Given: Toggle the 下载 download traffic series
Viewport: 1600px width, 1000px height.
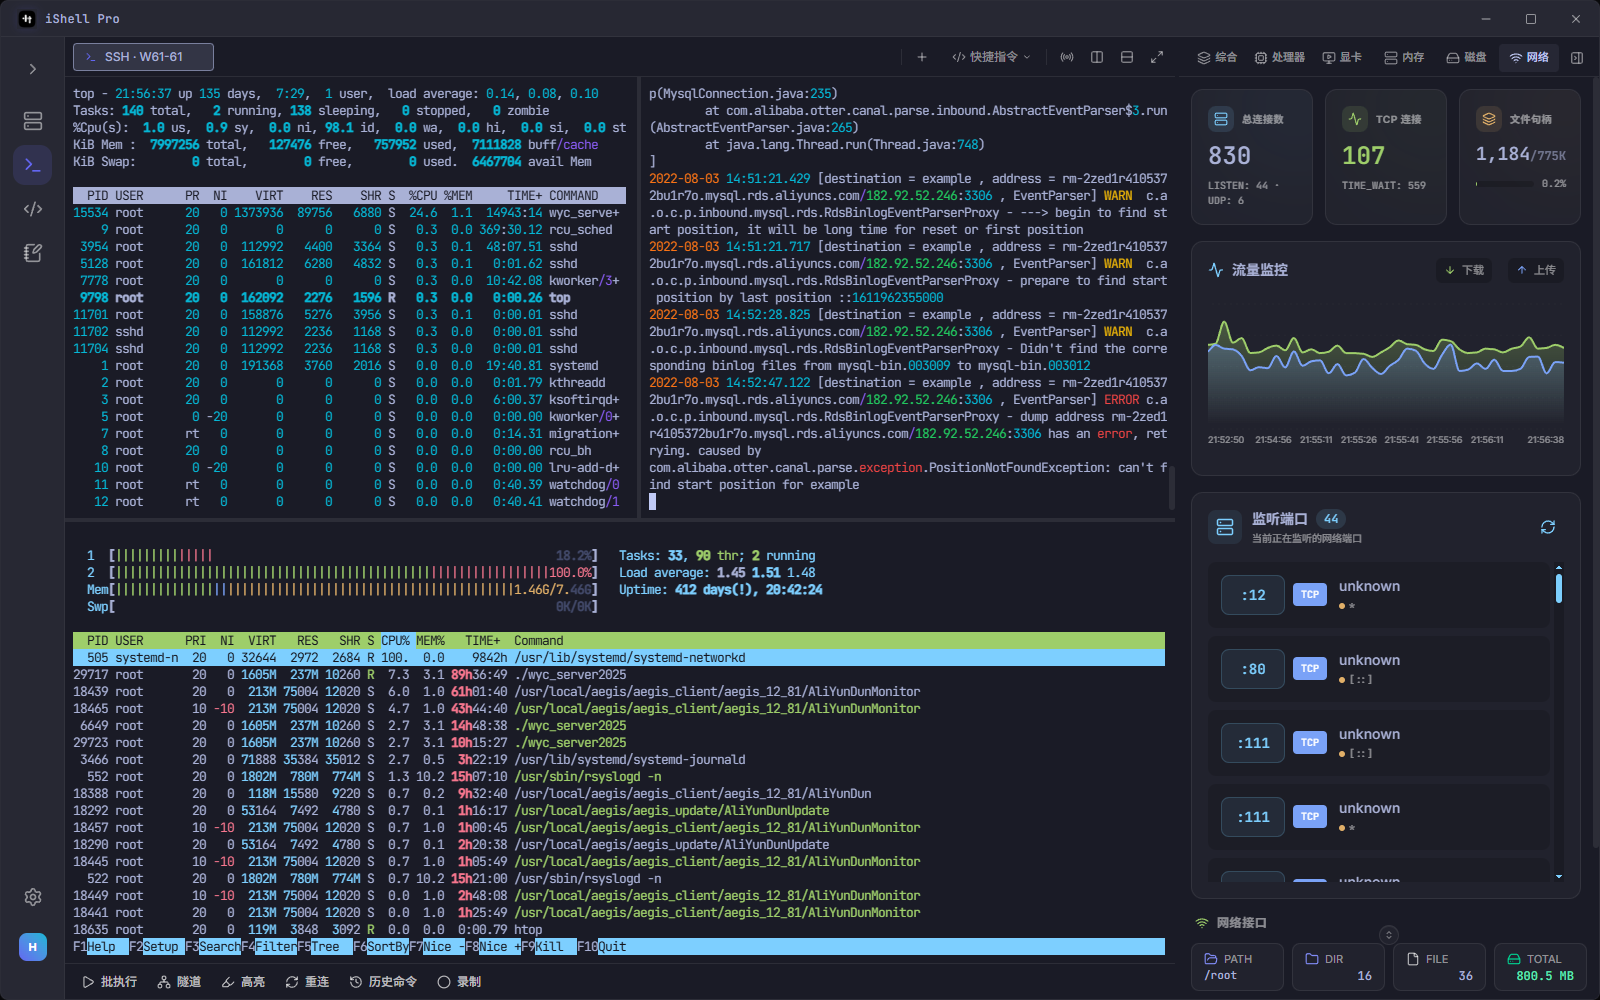Looking at the screenshot, I should (x=1465, y=270).
